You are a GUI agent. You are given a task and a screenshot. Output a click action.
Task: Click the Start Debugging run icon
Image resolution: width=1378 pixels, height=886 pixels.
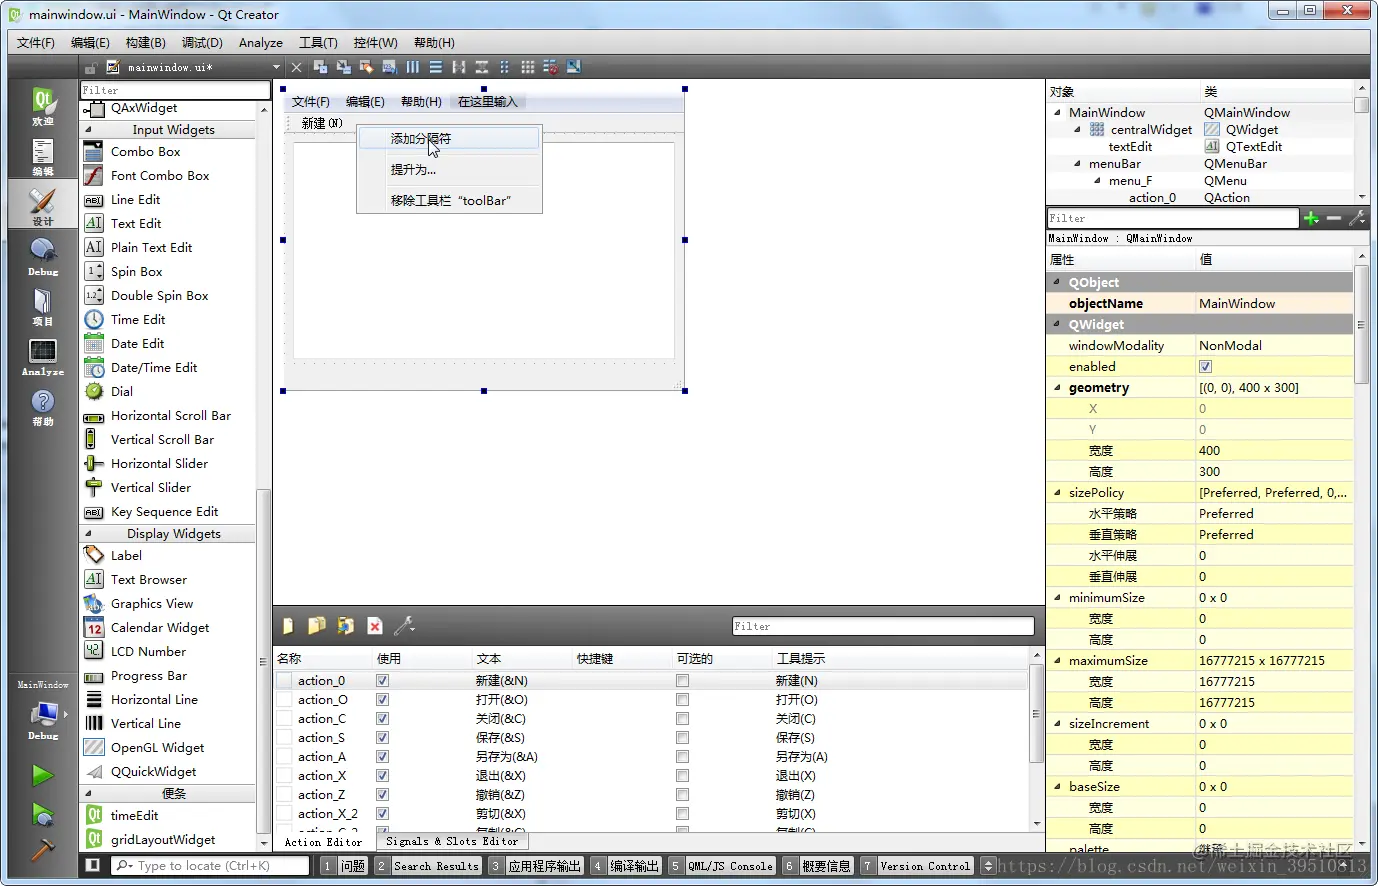click(42, 814)
